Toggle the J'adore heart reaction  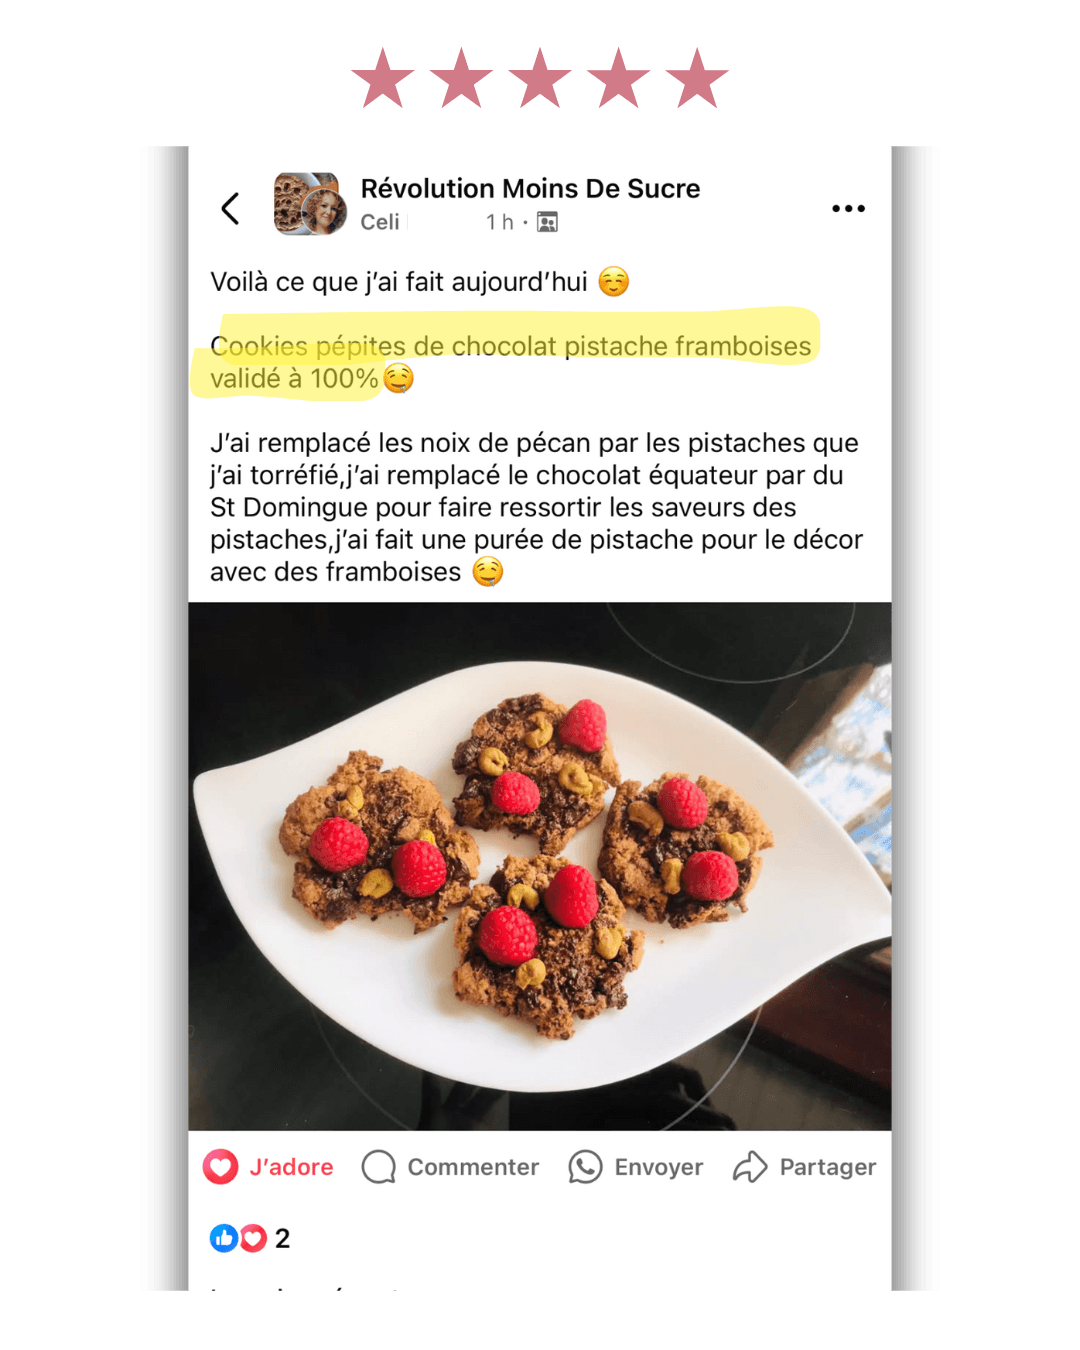[x=220, y=1167]
